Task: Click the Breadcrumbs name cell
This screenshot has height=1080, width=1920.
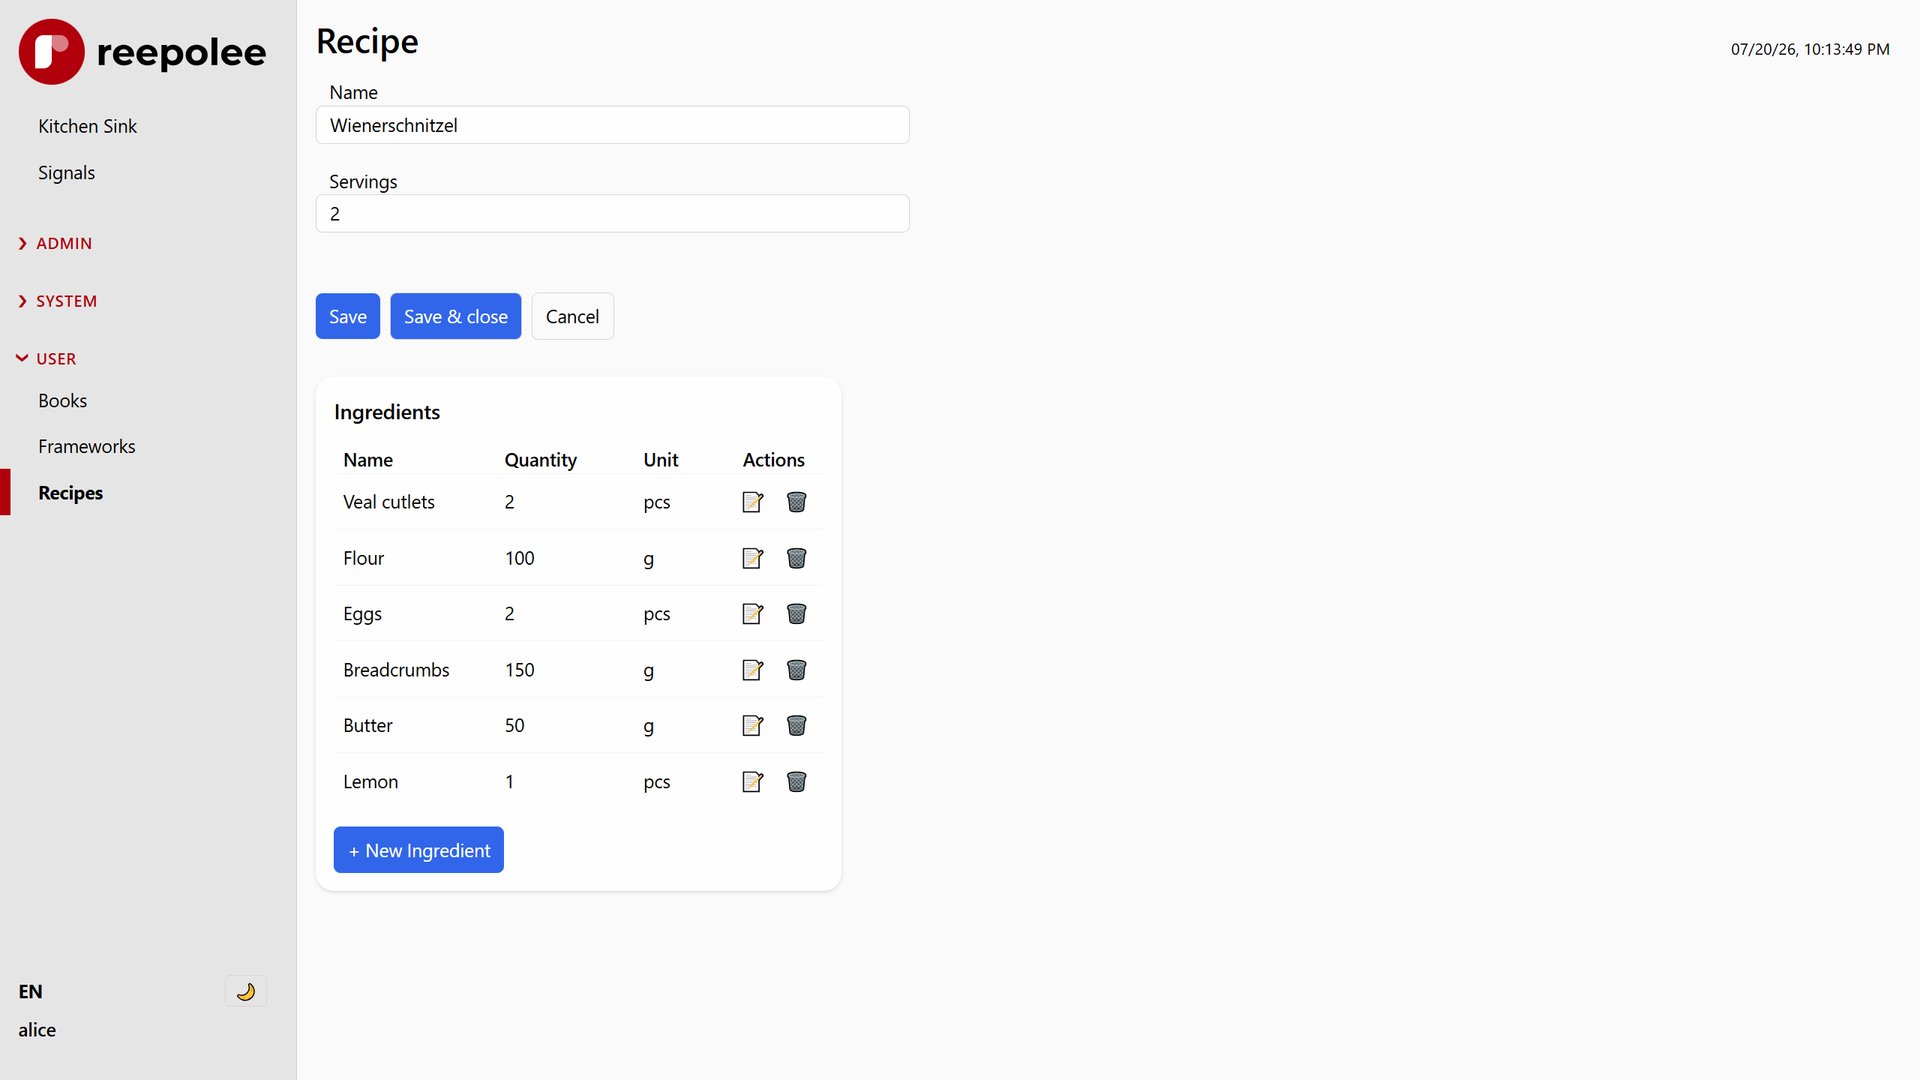Action: coord(396,670)
